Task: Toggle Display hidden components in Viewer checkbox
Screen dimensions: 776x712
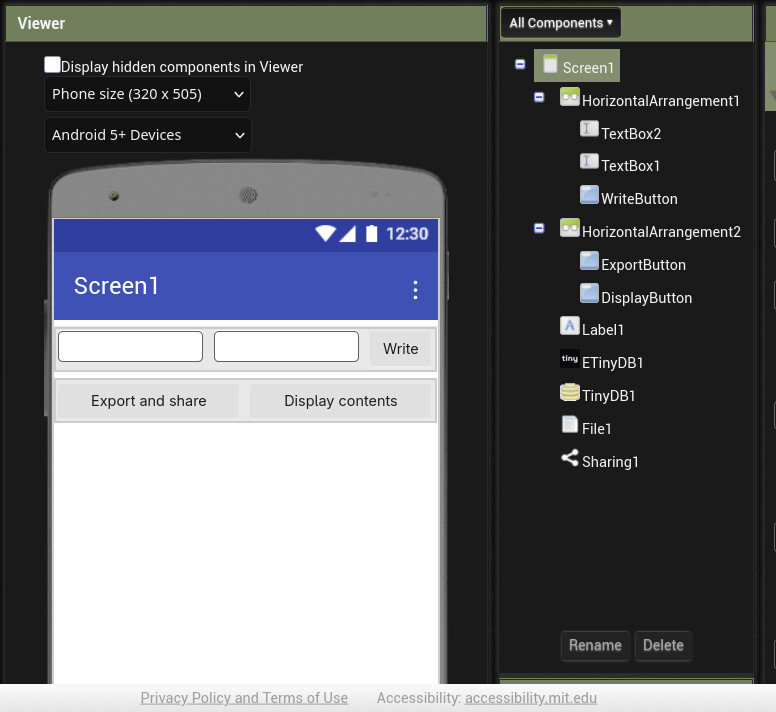Action: pos(52,65)
